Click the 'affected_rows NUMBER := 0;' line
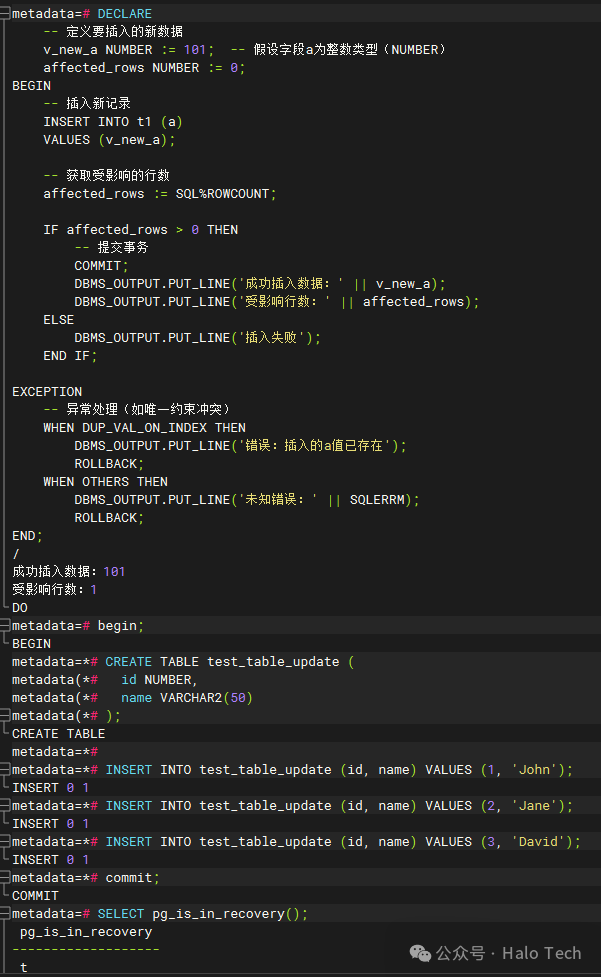The image size is (601, 977). [x=144, y=68]
